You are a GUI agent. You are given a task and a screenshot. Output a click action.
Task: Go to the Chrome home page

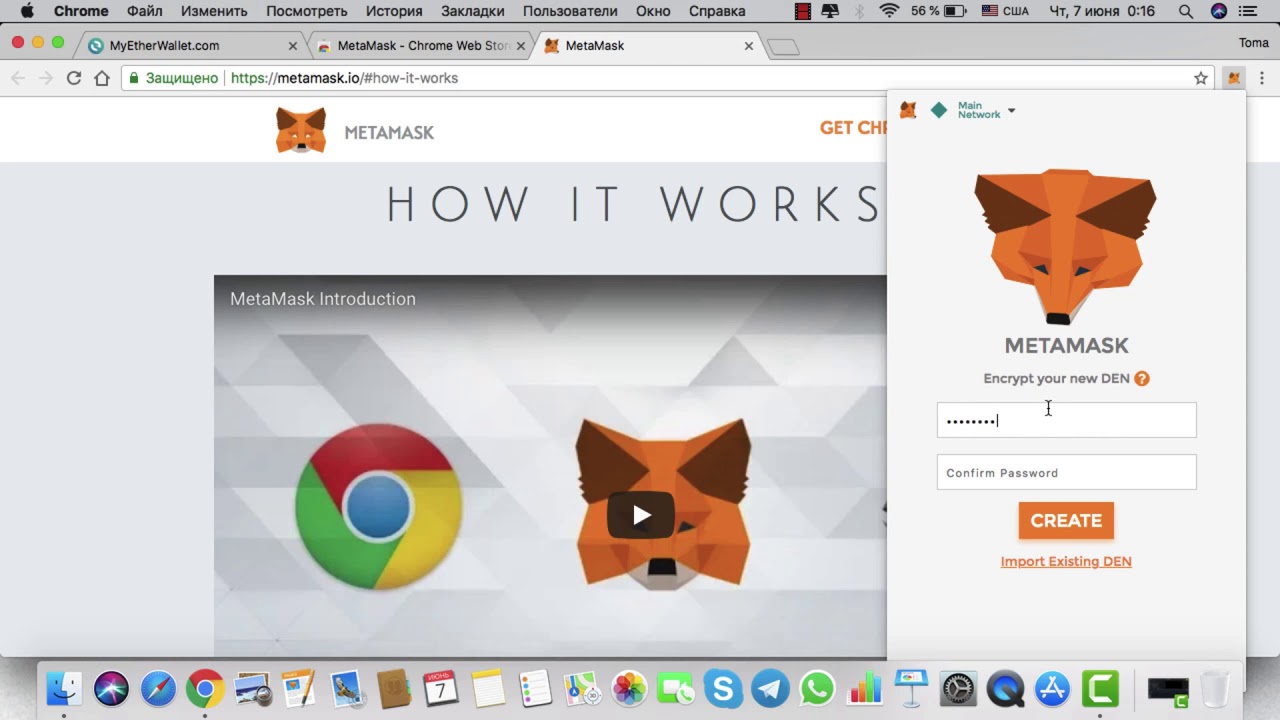point(102,78)
